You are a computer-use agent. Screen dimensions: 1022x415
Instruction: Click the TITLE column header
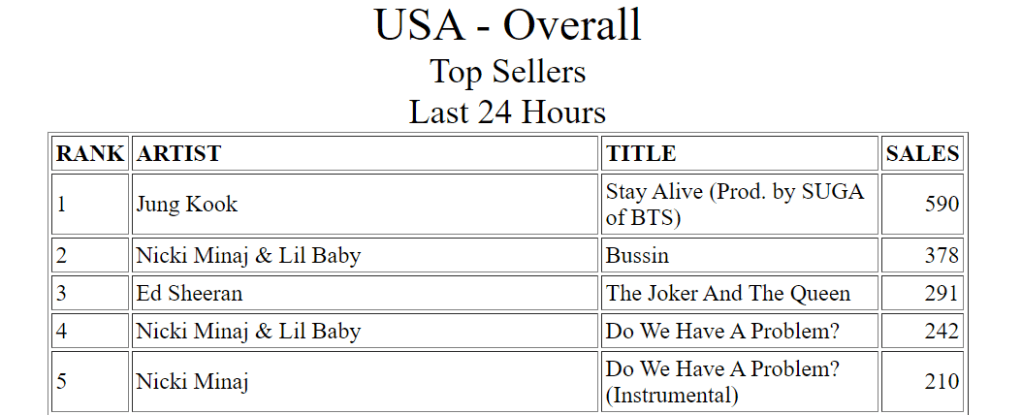[x=641, y=154]
